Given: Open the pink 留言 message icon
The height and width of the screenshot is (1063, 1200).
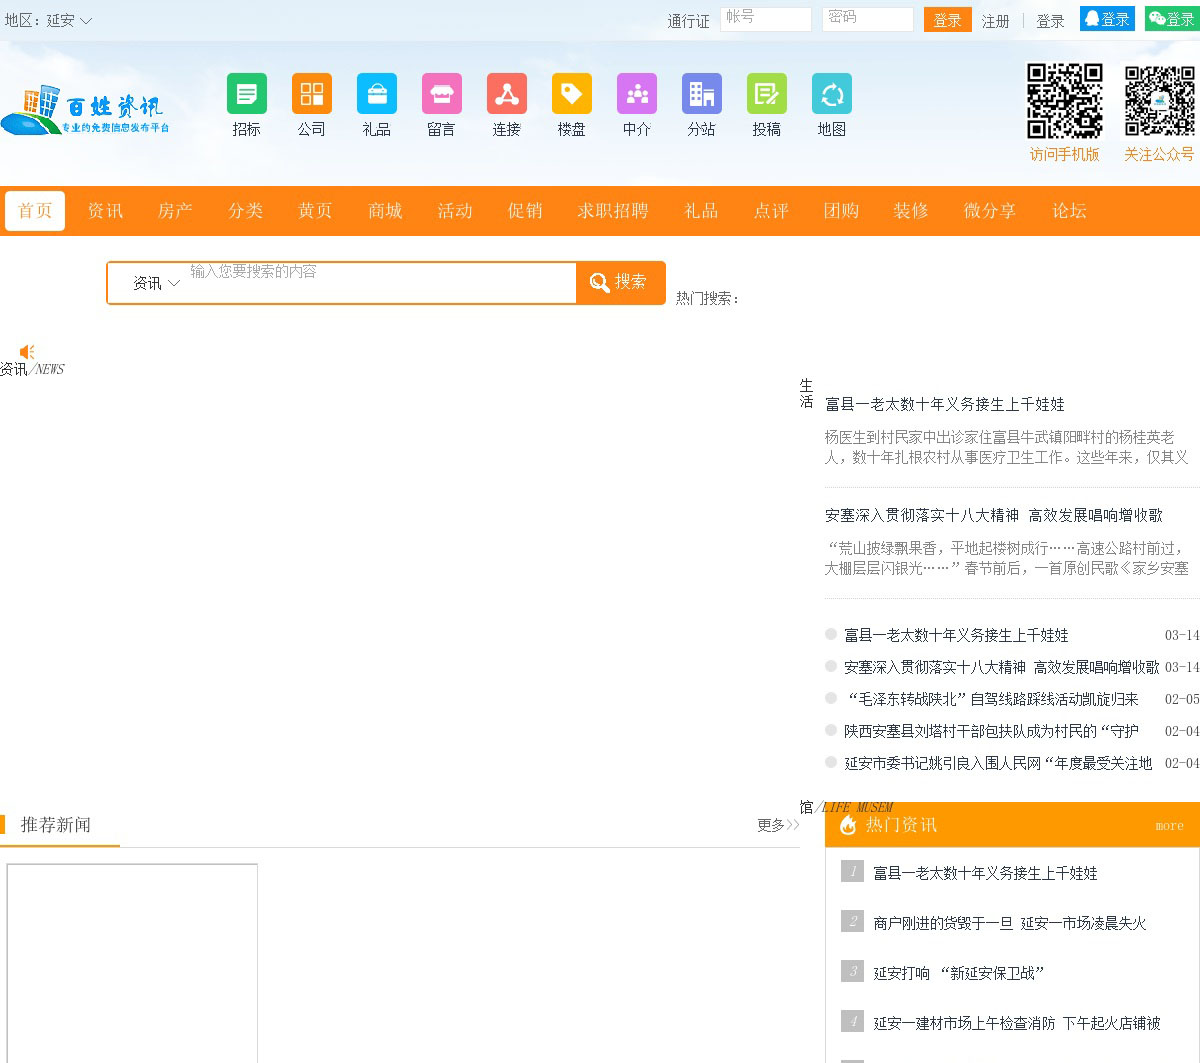Looking at the screenshot, I should (441, 94).
